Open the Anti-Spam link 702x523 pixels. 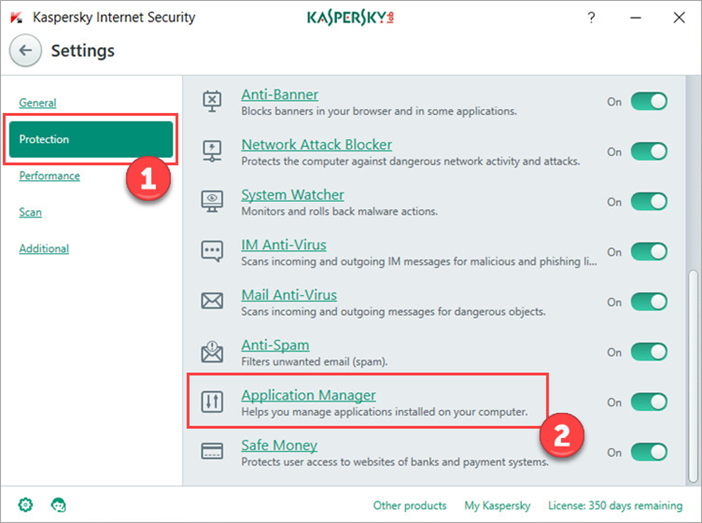[x=275, y=345]
